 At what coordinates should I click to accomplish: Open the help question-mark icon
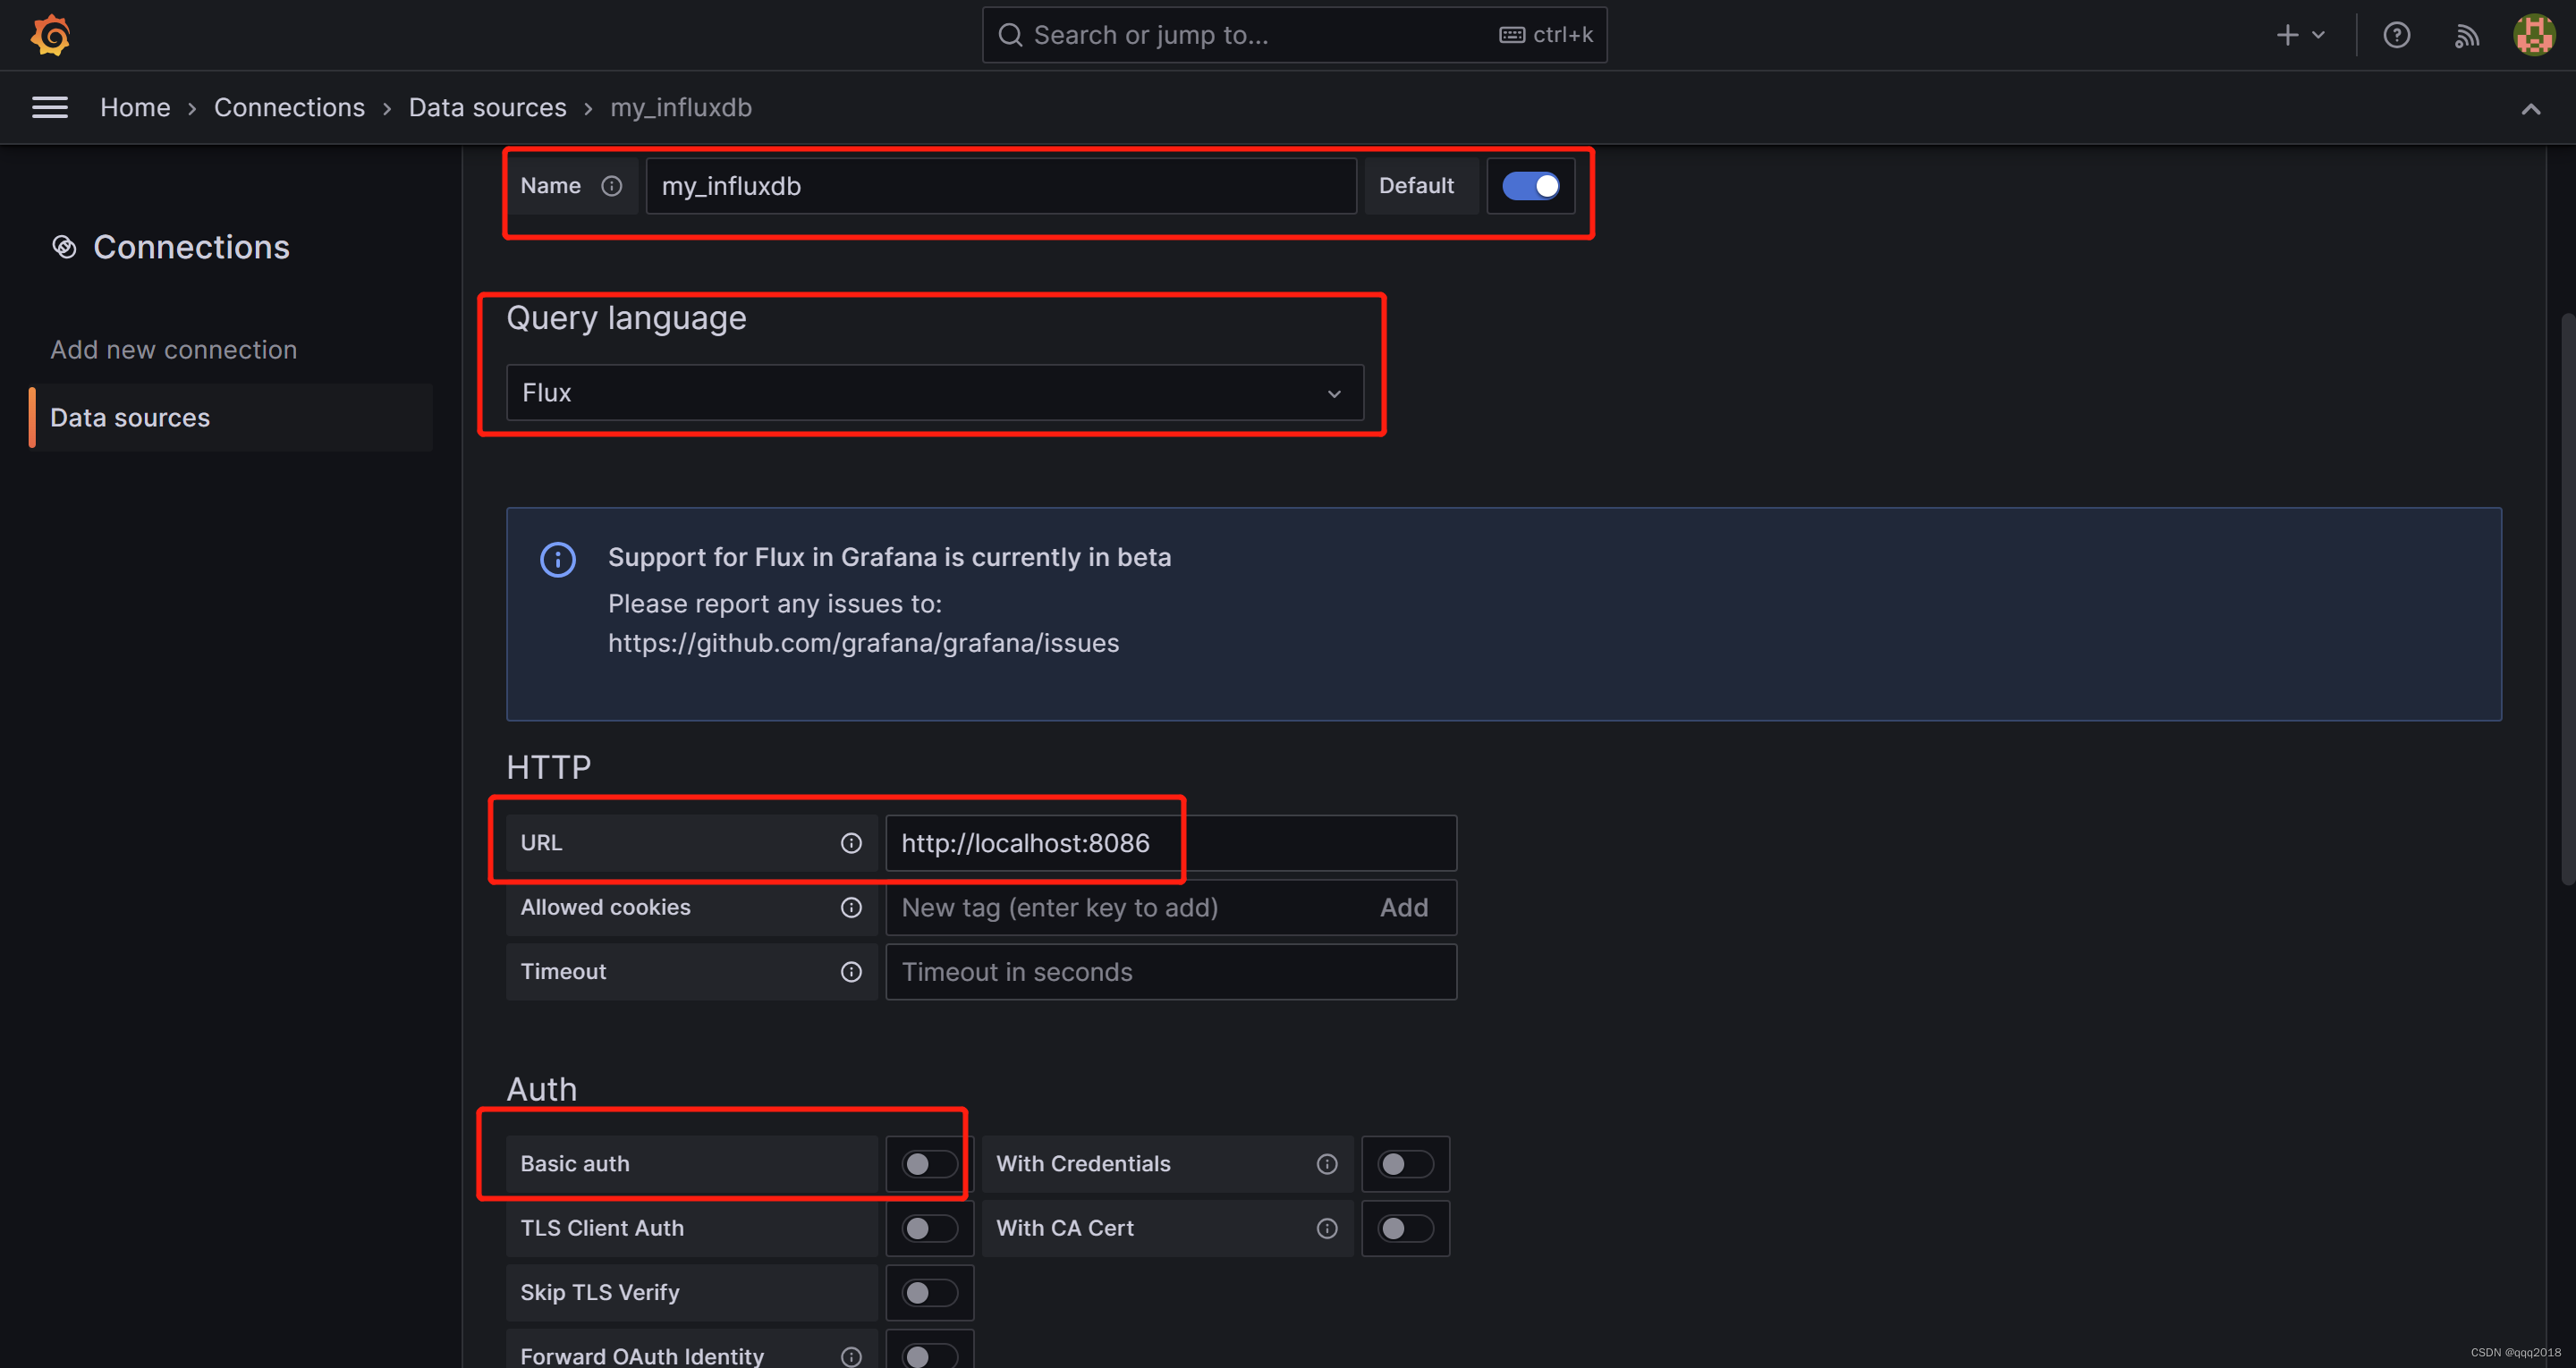(x=2396, y=35)
